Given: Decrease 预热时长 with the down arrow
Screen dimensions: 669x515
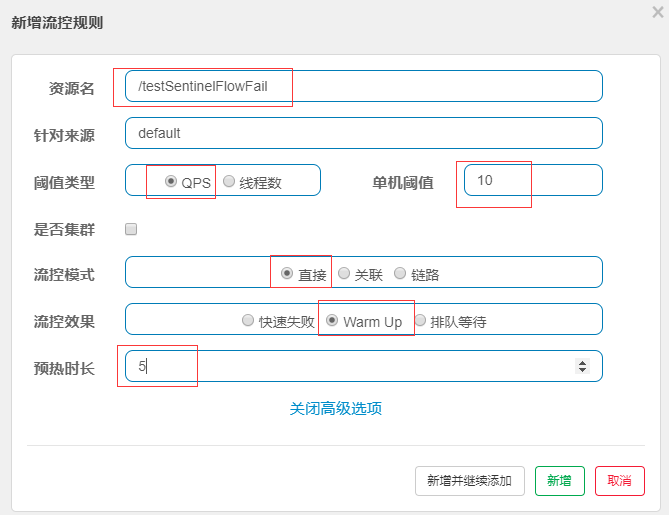Looking at the screenshot, I should point(582,370).
